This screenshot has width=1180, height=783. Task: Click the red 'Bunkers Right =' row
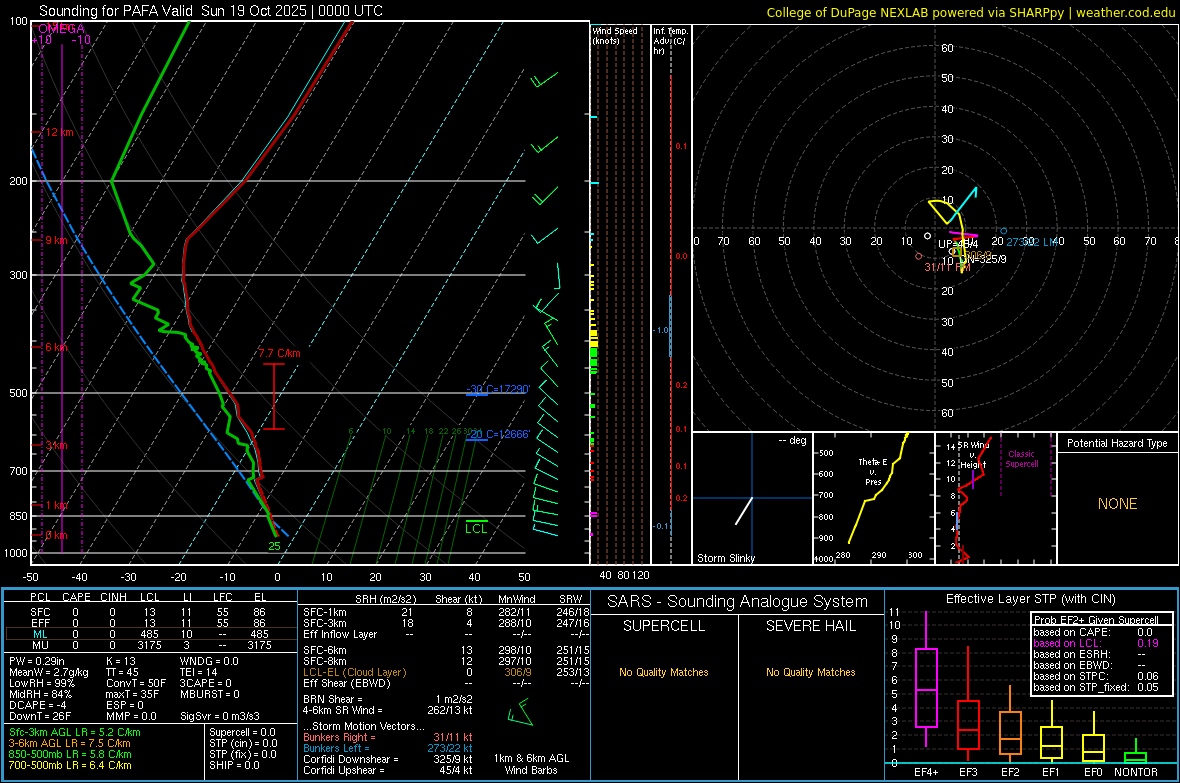tap(388, 738)
